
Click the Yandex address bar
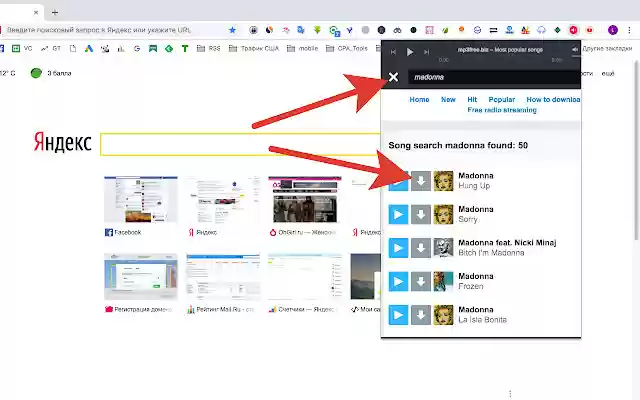[114, 30]
